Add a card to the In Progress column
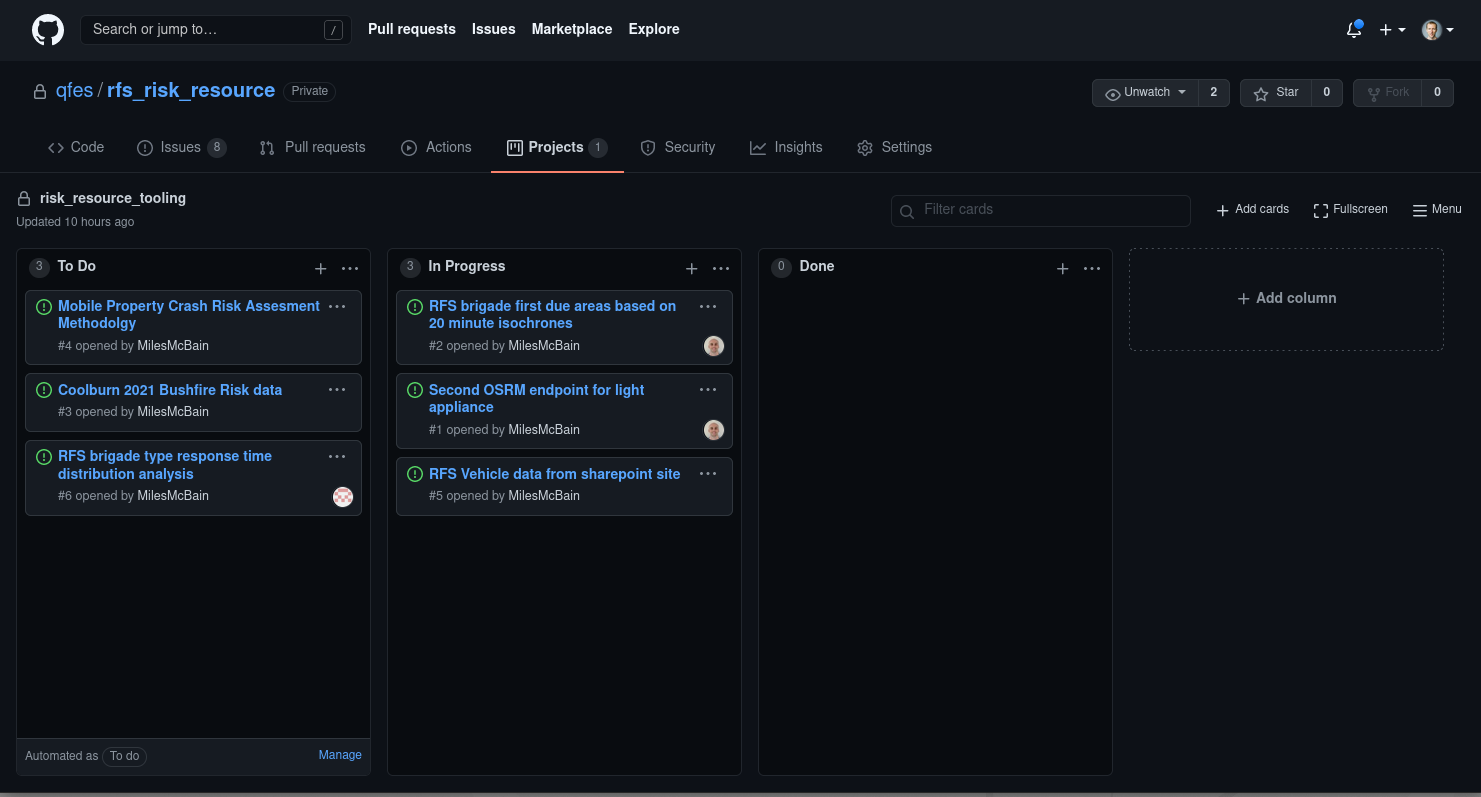Screen dimensions: 1481x797 tap(691, 268)
